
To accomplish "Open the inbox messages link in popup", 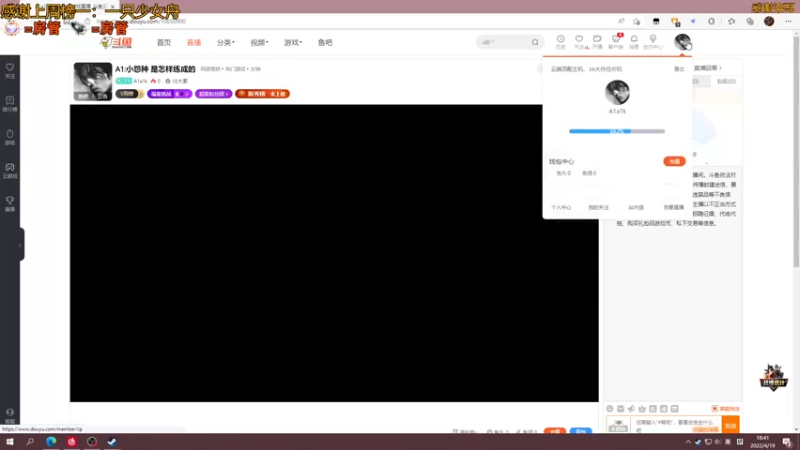I will pos(636,208).
